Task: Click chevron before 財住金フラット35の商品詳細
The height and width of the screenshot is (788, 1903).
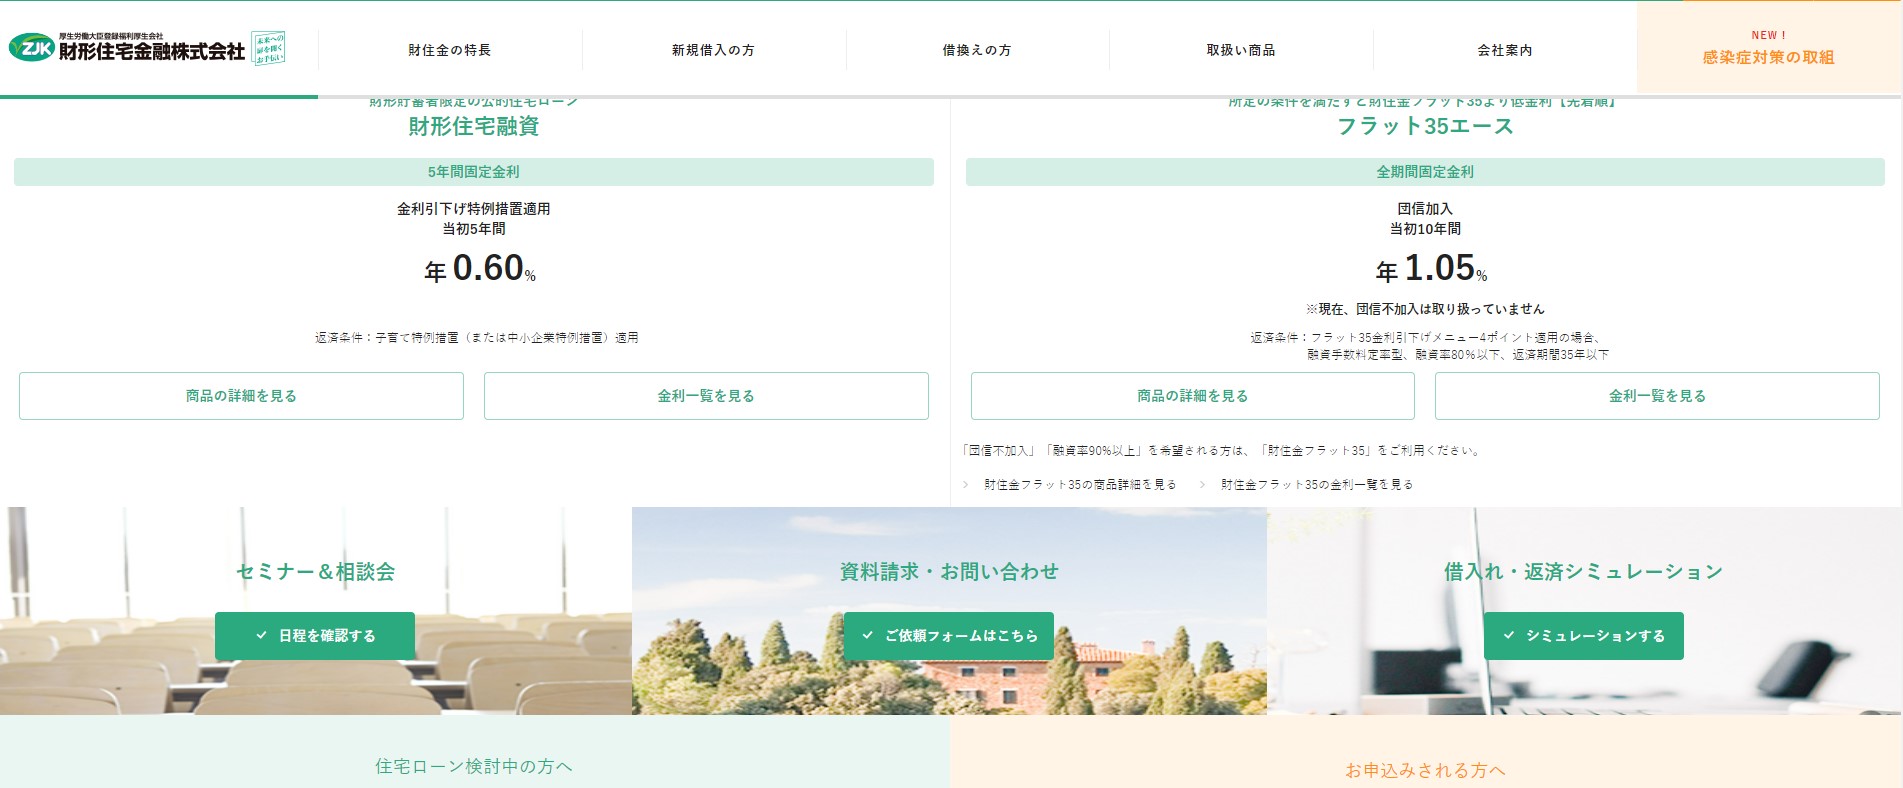Action: click(x=966, y=485)
